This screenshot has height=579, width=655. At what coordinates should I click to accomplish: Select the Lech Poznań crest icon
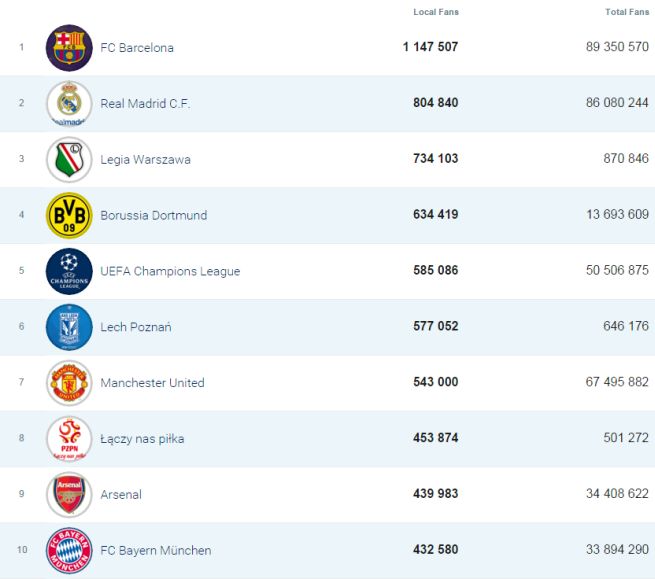pyautogui.click(x=69, y=327)
